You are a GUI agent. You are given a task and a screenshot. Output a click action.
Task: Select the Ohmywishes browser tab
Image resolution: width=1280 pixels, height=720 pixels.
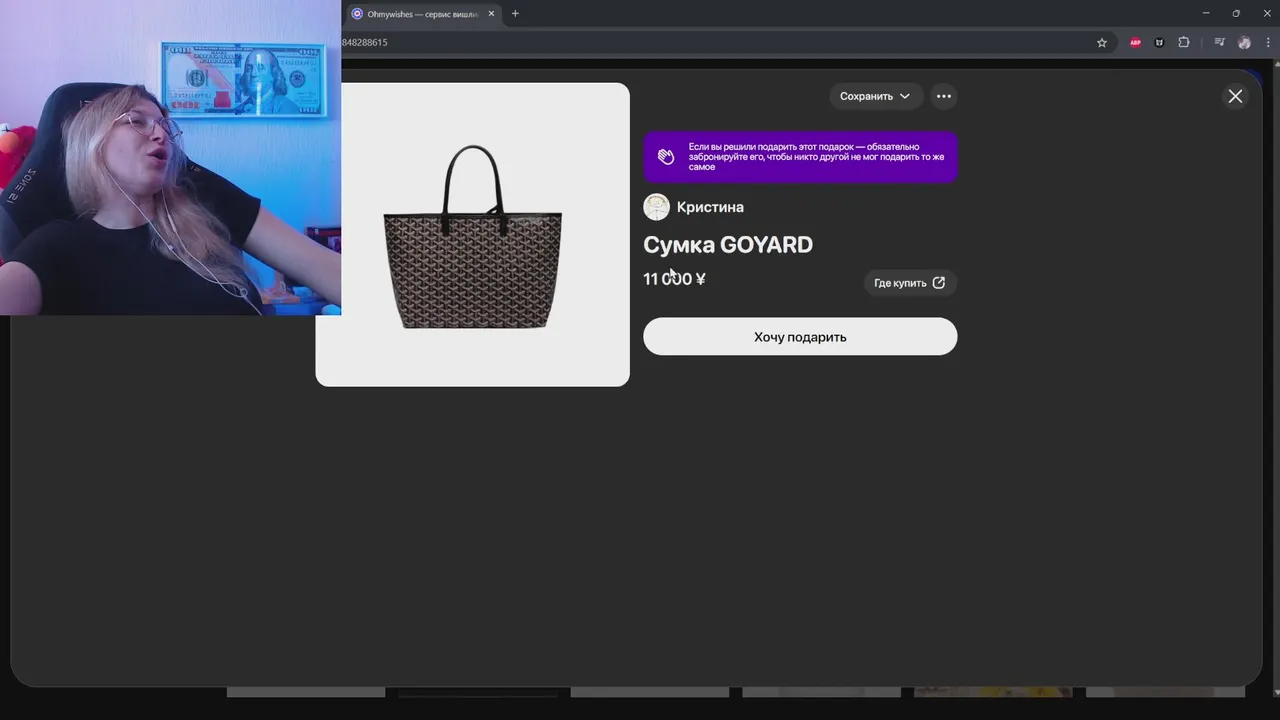point(423,14)
